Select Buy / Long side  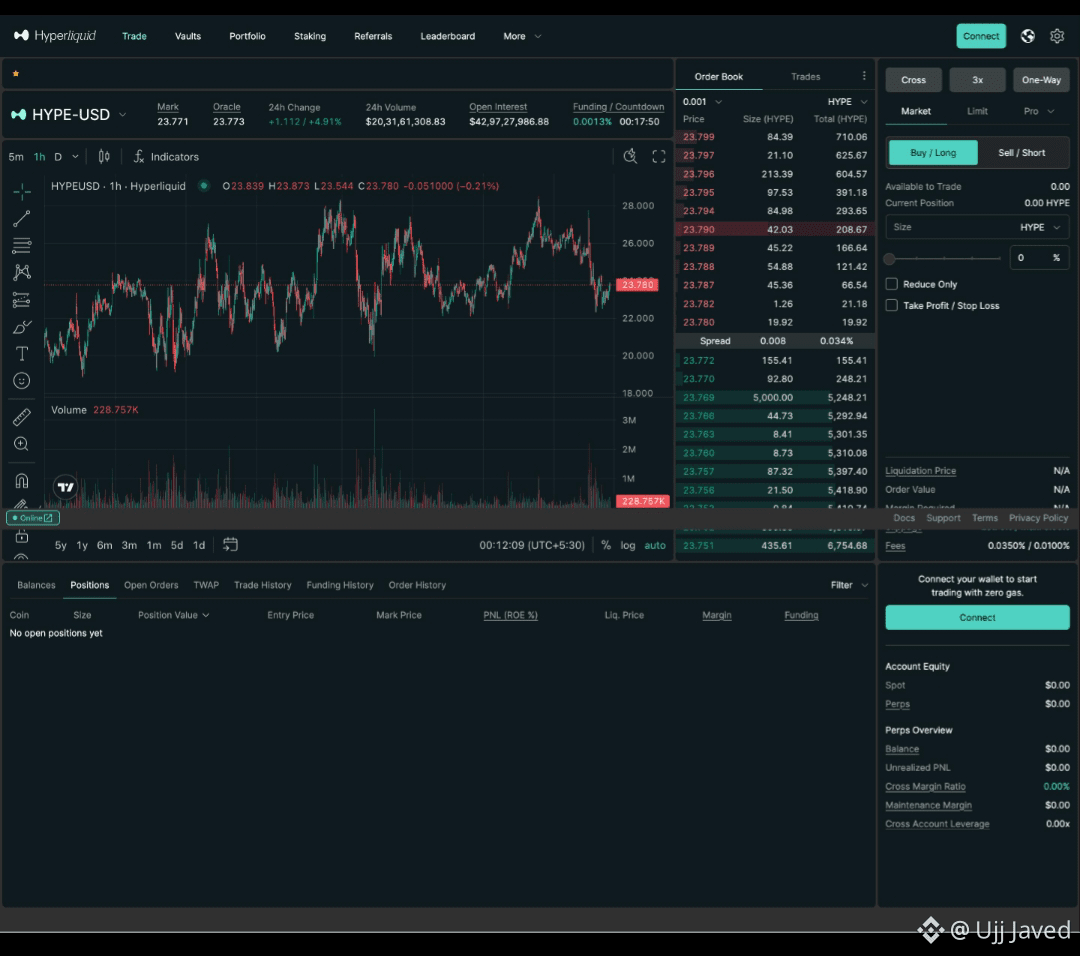pyautogui.click(x=933, y=152)
